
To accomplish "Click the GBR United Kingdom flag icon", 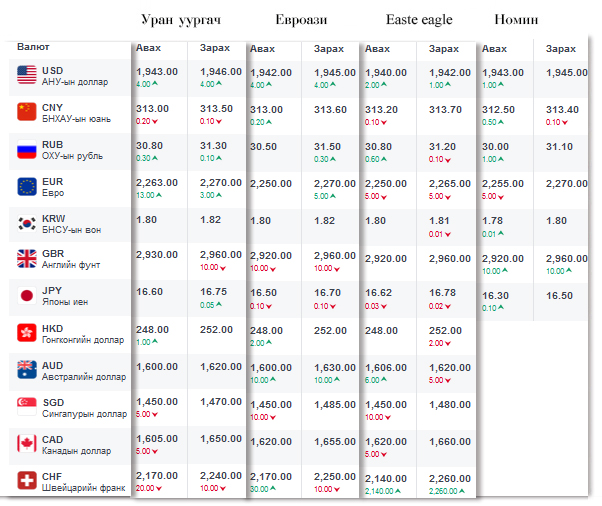I will [x=27, y=259].
